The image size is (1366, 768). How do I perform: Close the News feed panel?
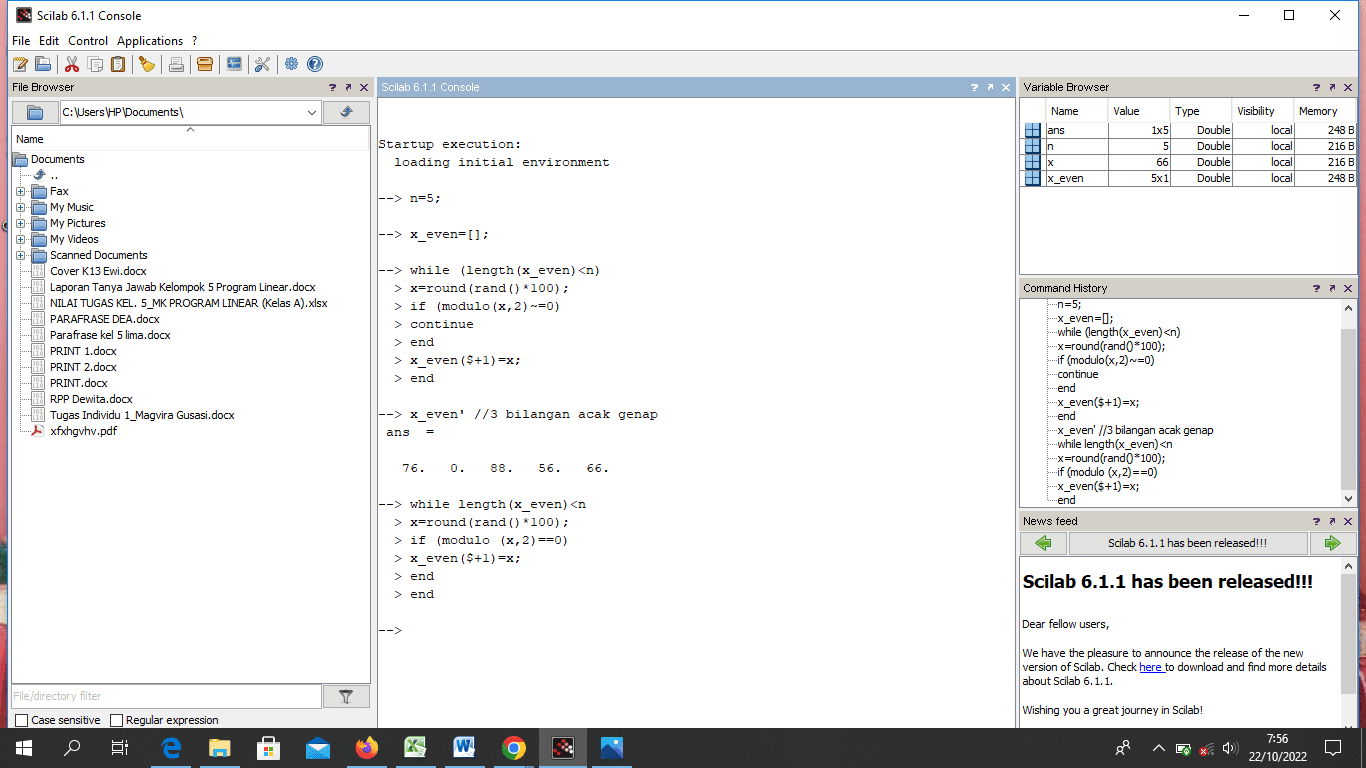tap(1349, 521)
